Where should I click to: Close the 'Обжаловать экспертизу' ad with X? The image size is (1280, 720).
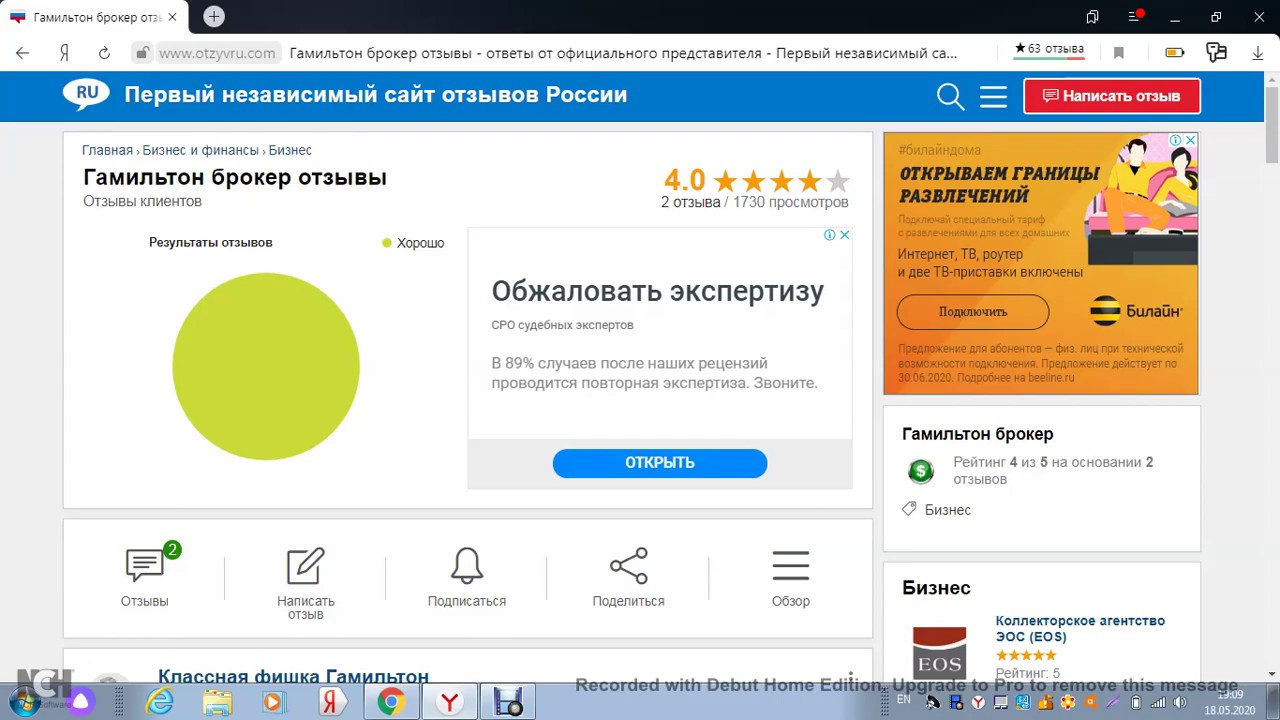tap(844, 235)
